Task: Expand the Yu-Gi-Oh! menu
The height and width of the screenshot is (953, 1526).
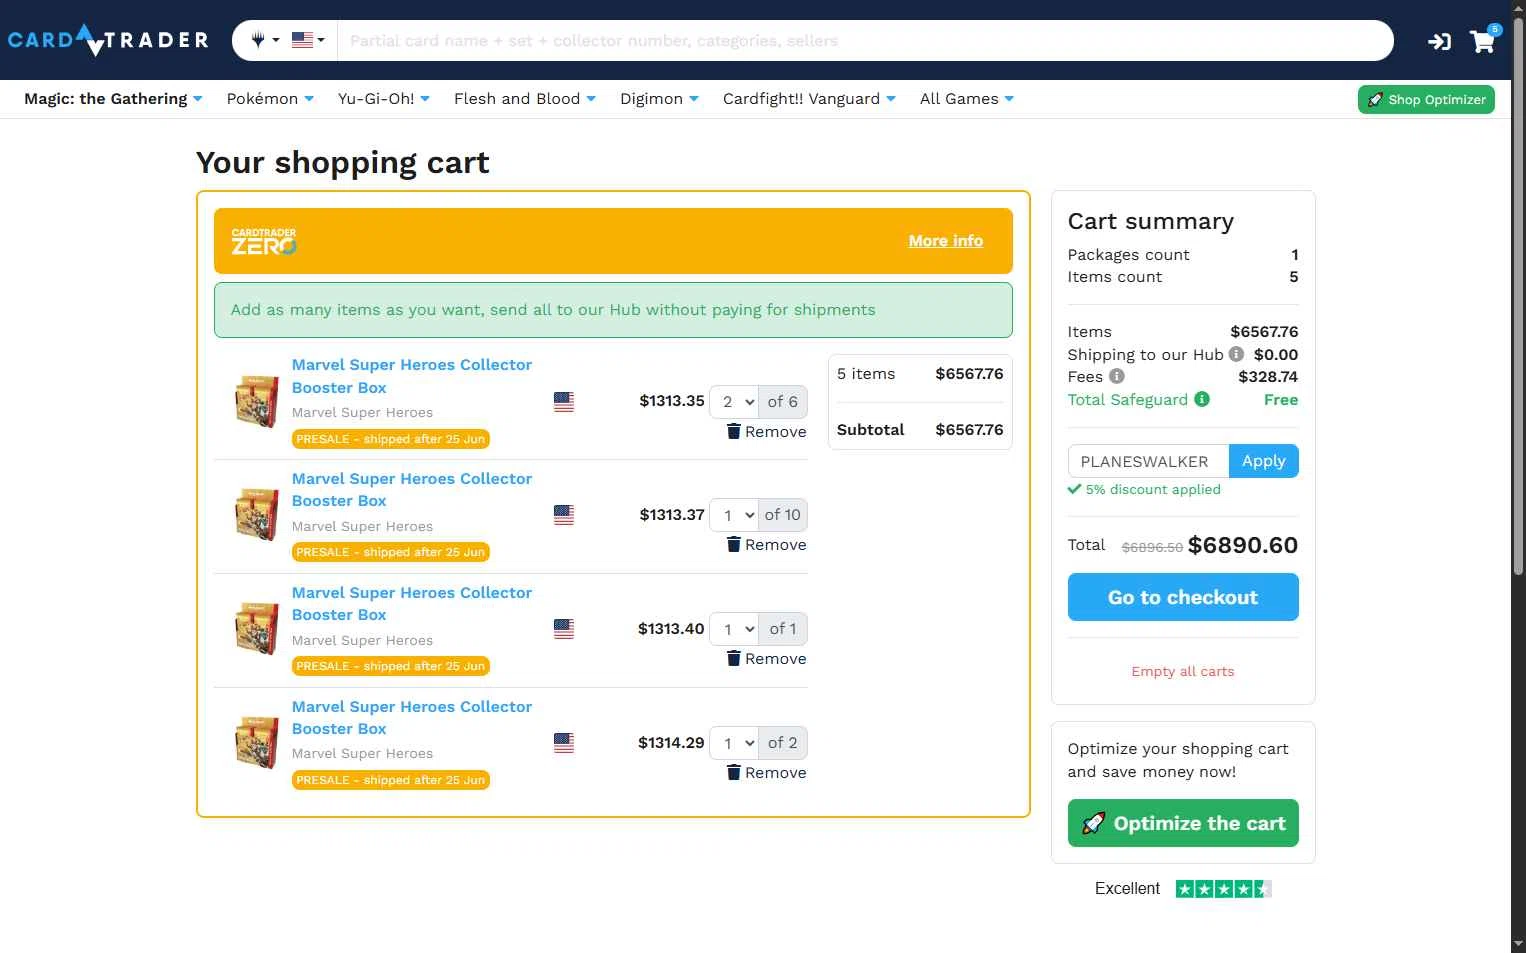Action: pos(384,98)
